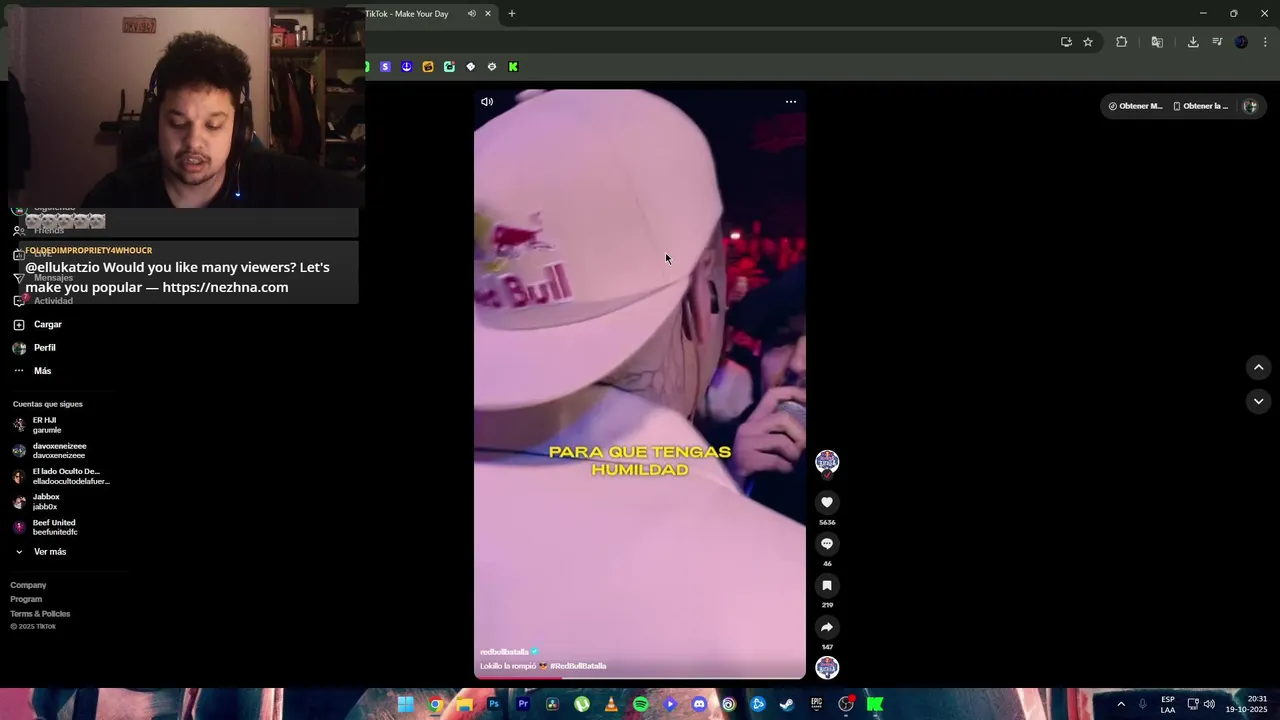Open green K Kick bookmark

[513, 67]
